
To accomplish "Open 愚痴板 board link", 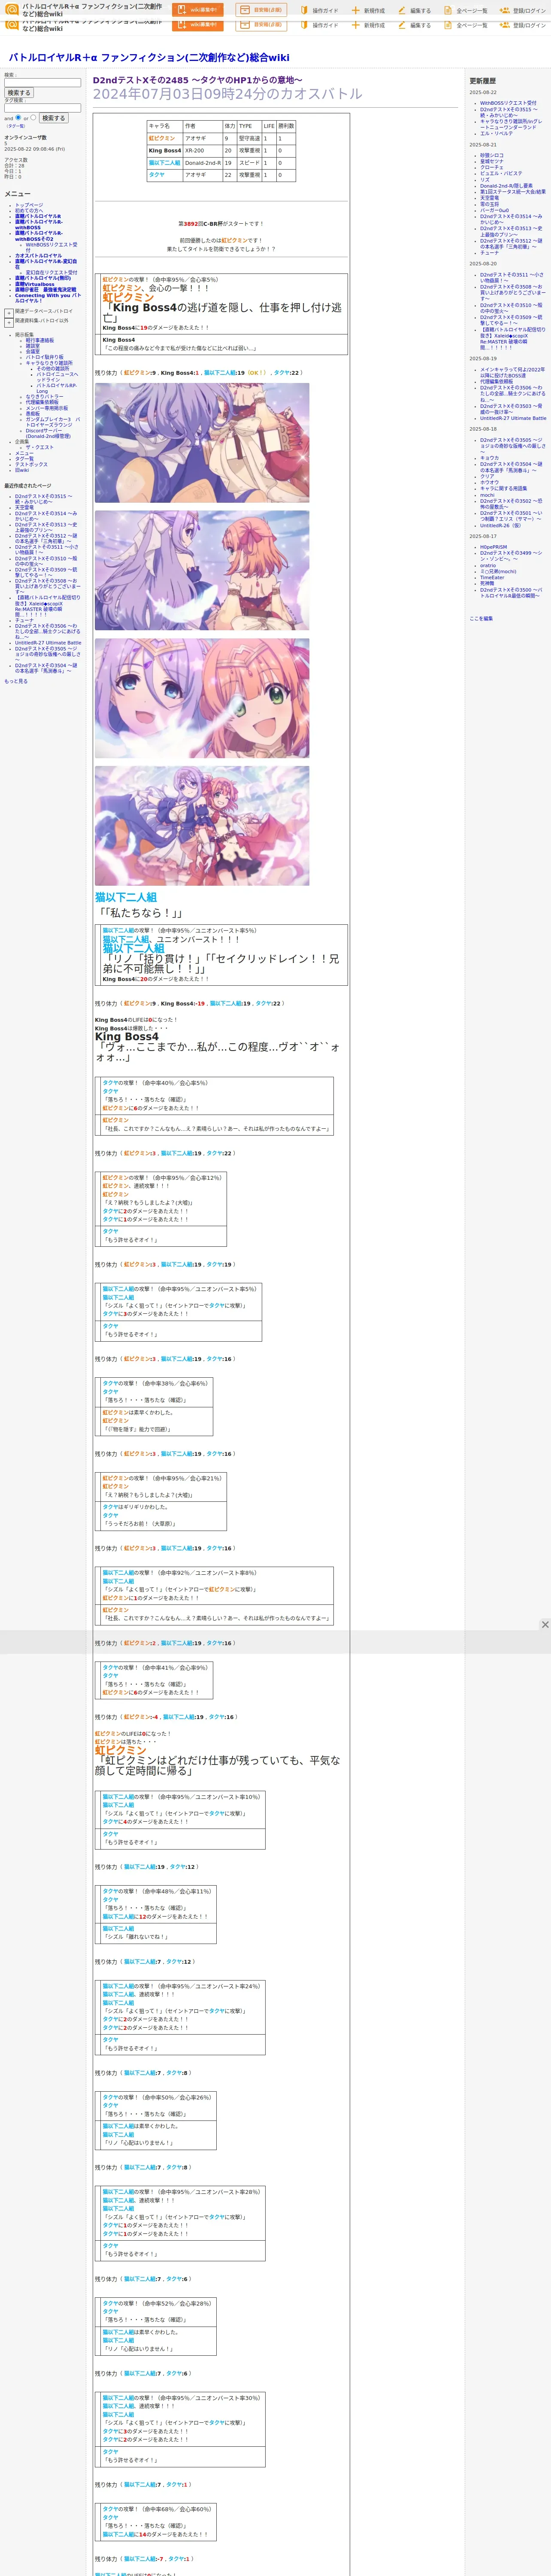I will click(x=33, y=413).
